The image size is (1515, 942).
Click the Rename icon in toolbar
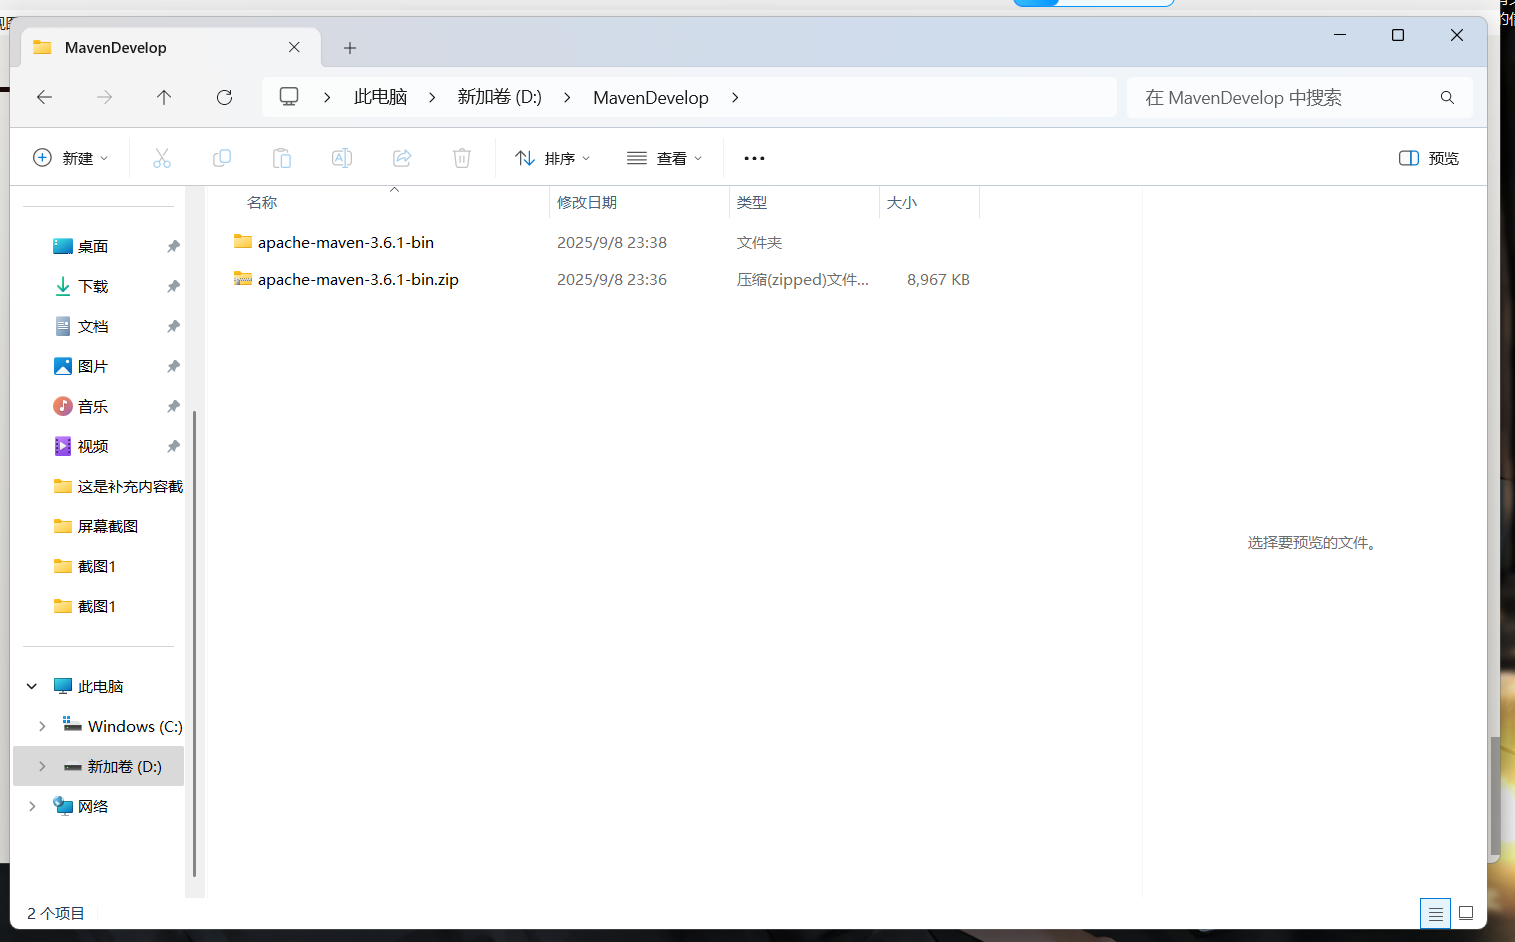pos(342,158)
